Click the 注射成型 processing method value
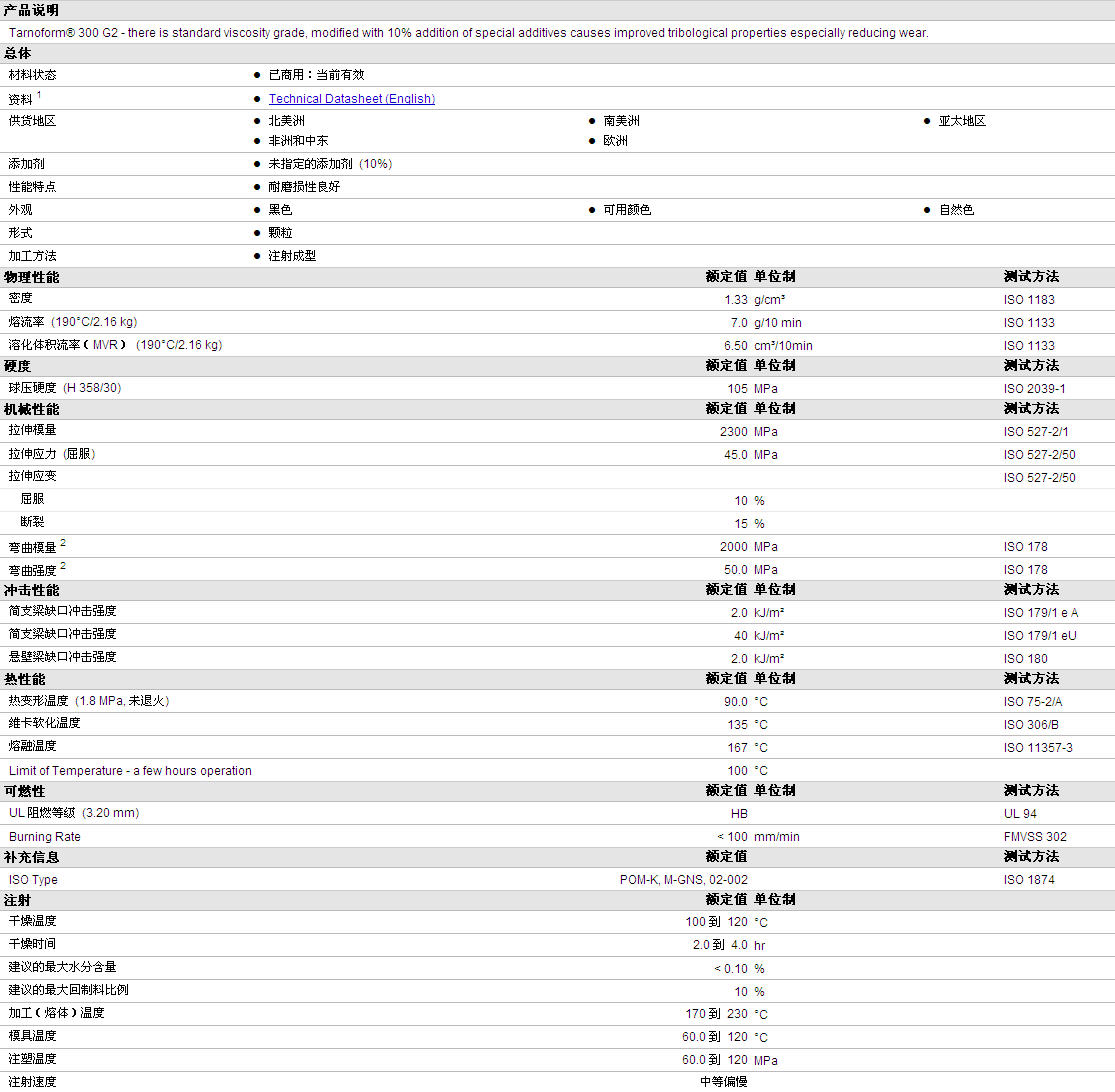Screen dimensions: 1115x1092 [292, 256]
